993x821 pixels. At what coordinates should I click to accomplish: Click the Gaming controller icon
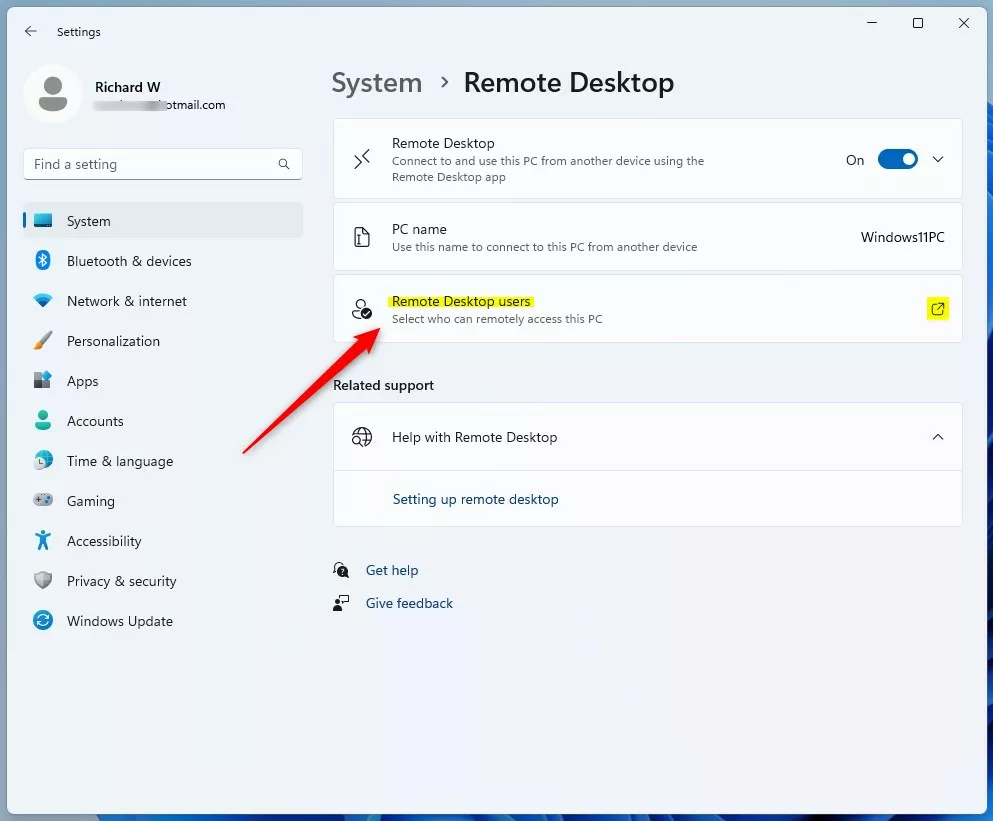(x=42, y=500)
